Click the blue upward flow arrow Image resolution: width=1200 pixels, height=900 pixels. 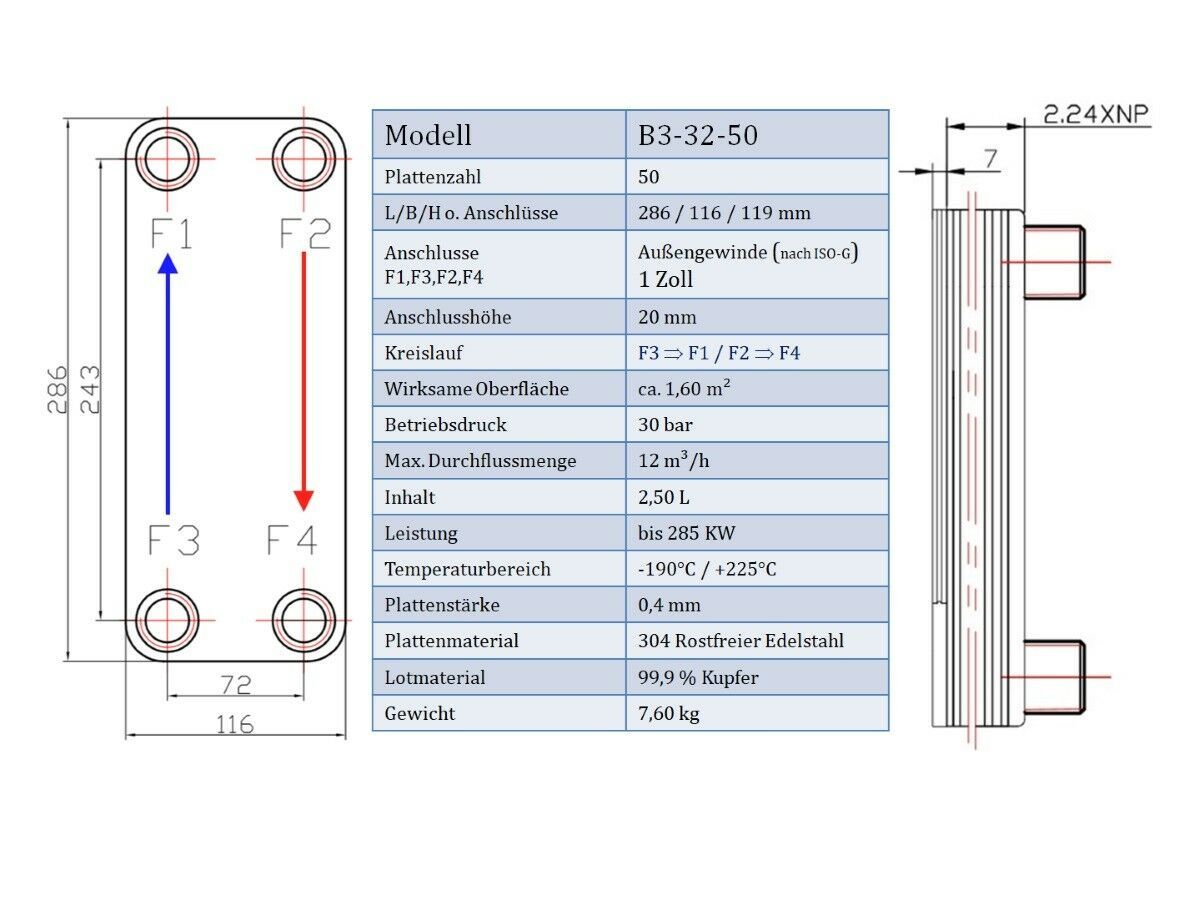tap(168, 384)
